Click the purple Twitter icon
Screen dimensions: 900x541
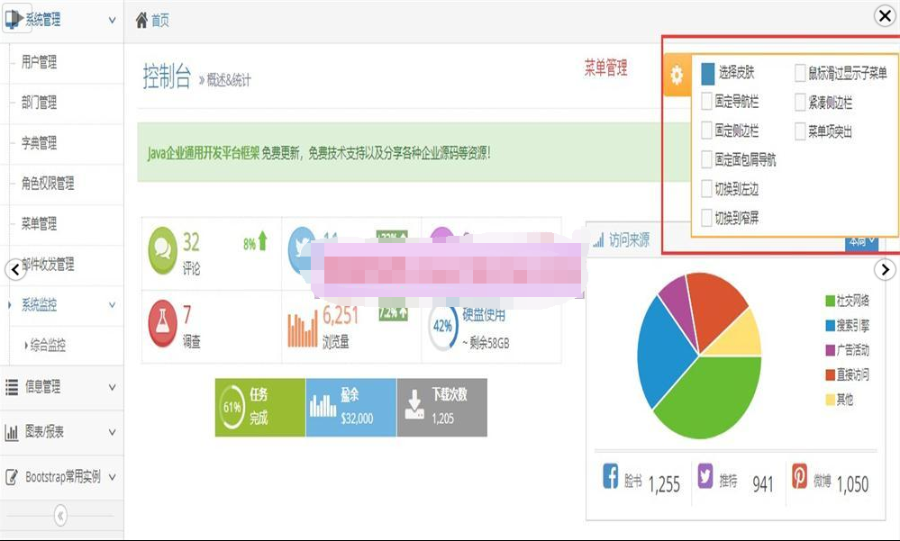click(x=705, y=476)
